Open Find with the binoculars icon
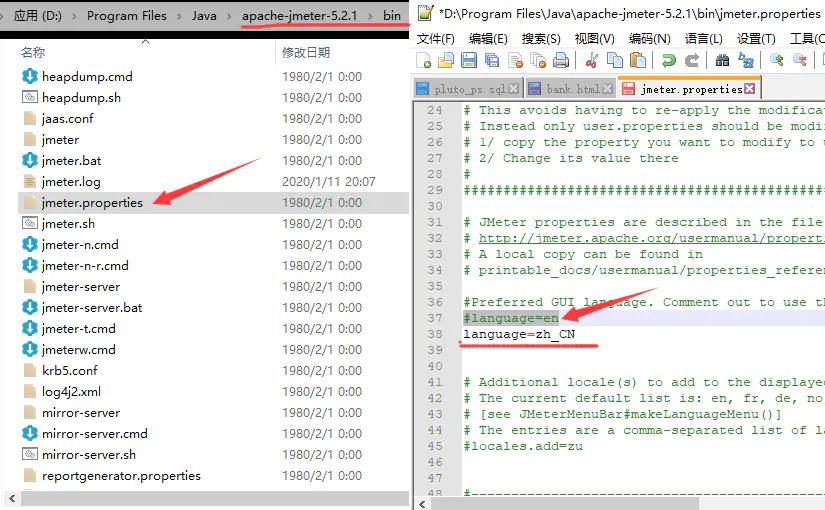Image resolution: width=825 pixels, height=510 pixels. [722, 61]
